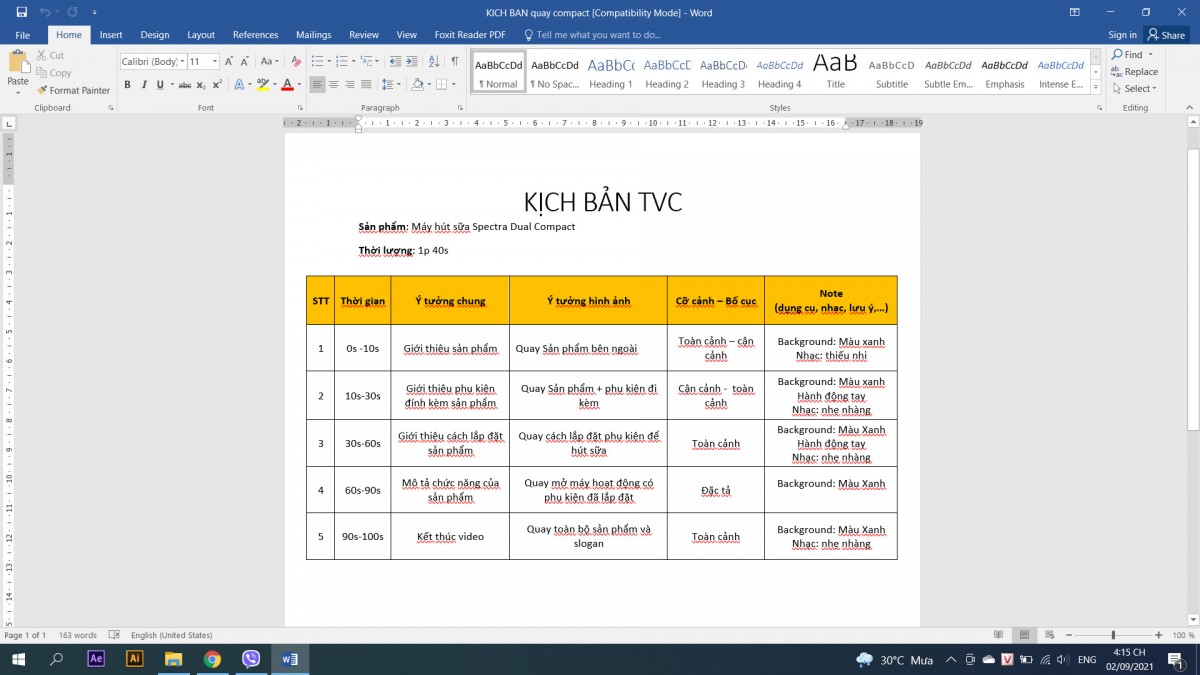Click the yellow Text Highlight Color button
Image resolution: width=1200 pixels, height=675 pixels.
pos(262,85)
